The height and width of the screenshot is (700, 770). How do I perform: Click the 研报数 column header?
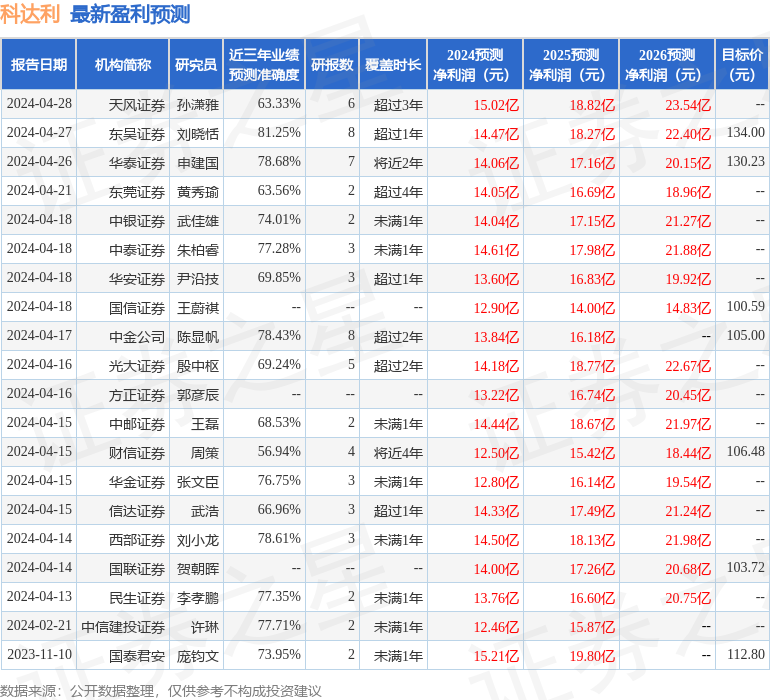point(332,64)
